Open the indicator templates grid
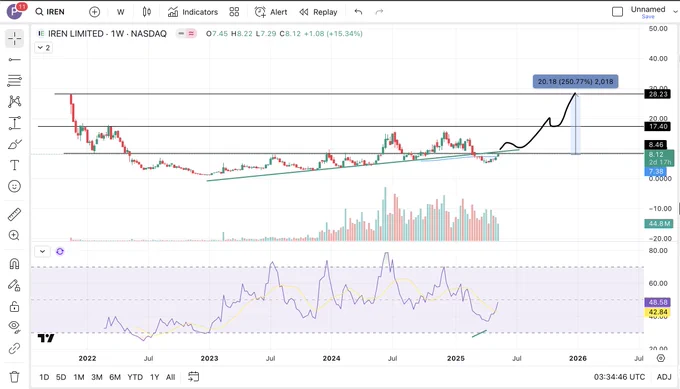Image resolution: width=680 pixels, height=389 pixels. pyautogui.click(x=234, y=12)
